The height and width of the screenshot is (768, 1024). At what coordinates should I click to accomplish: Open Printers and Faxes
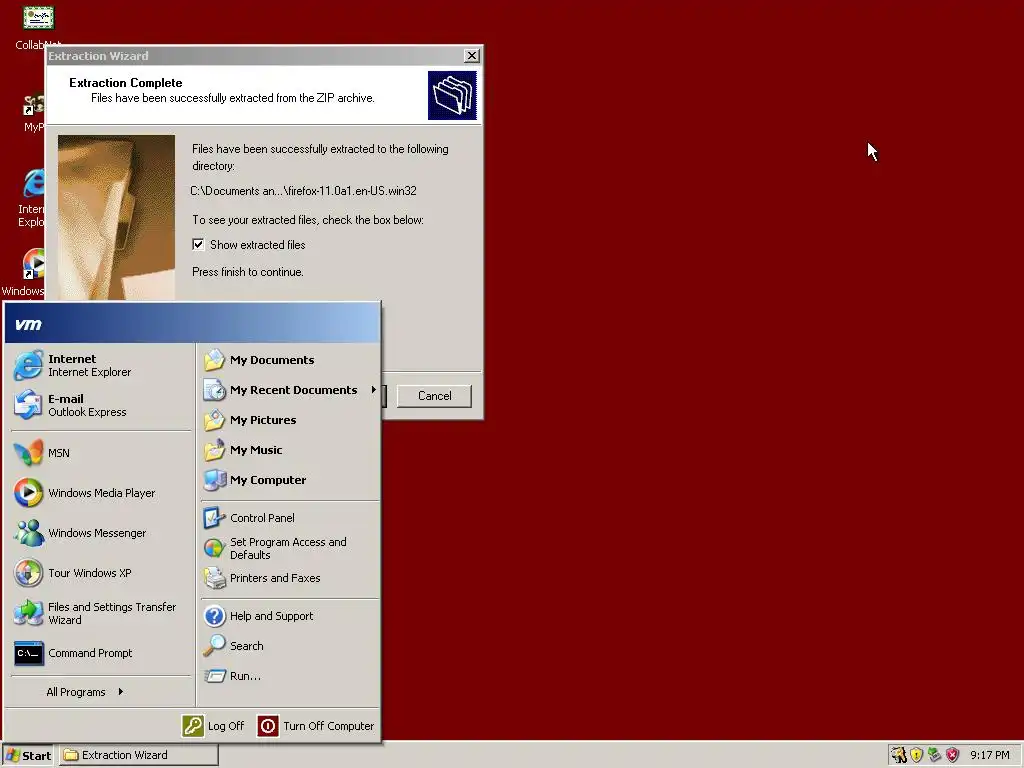289,578
